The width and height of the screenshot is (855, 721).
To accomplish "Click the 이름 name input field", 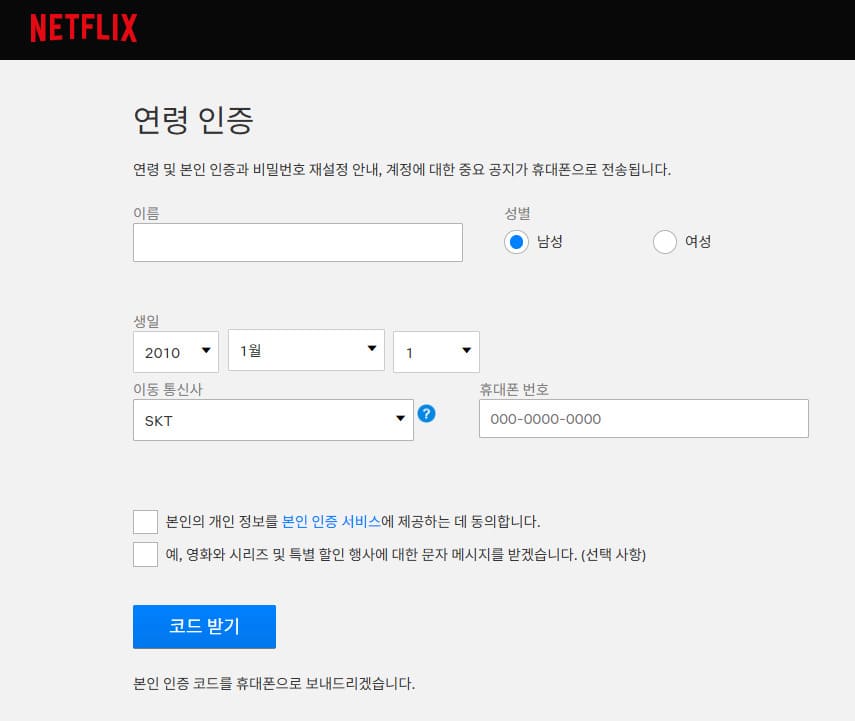I will [297, 242].
